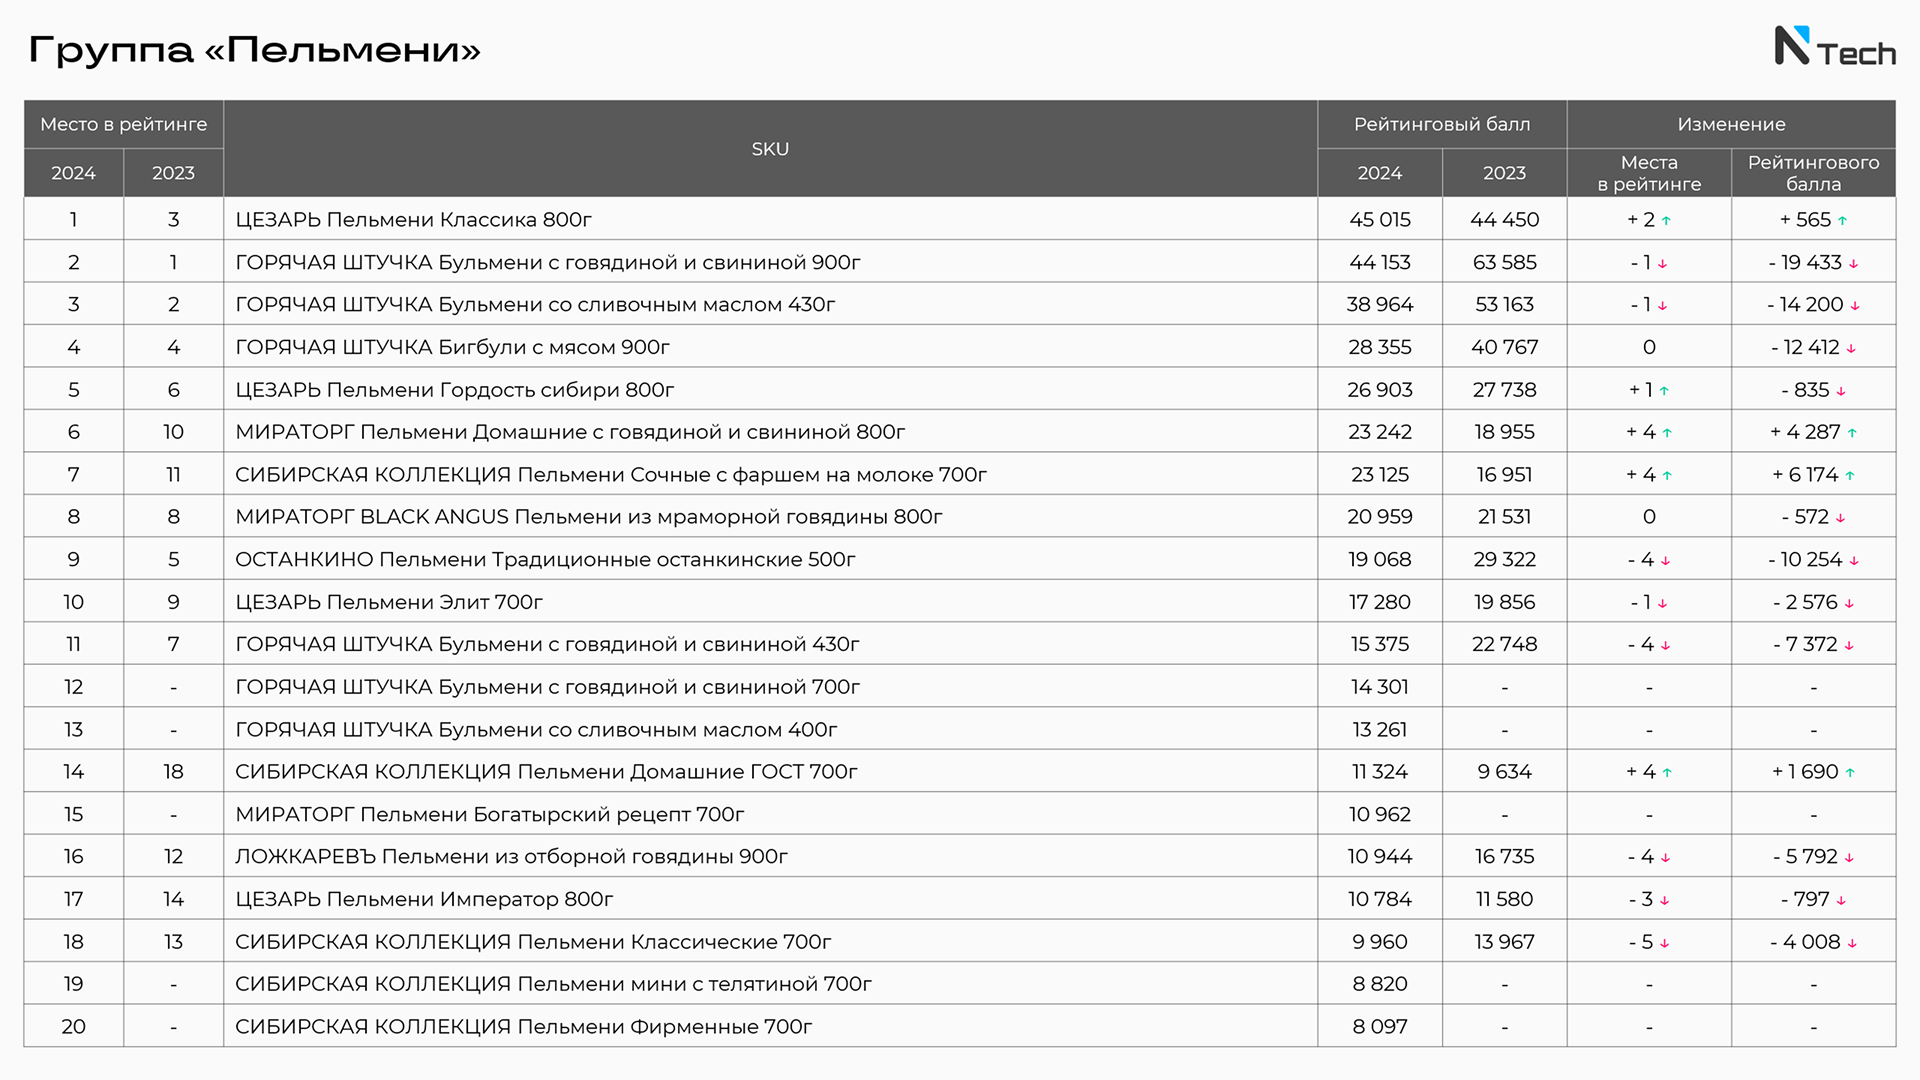Click the score change «- 4 008»

pos(1813,942)
